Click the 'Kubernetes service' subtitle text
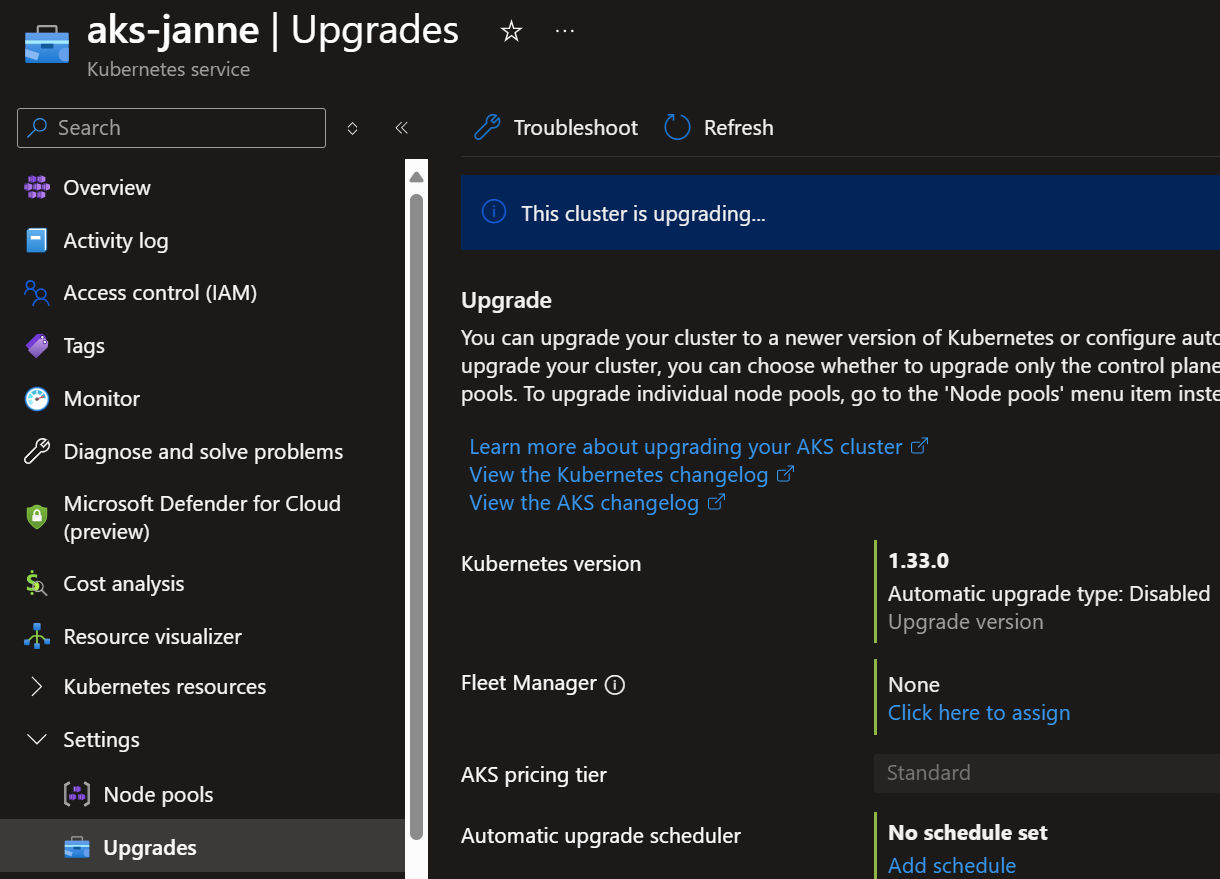The image size is (1220, 879). pyautogui.click(x=169, y=69)
